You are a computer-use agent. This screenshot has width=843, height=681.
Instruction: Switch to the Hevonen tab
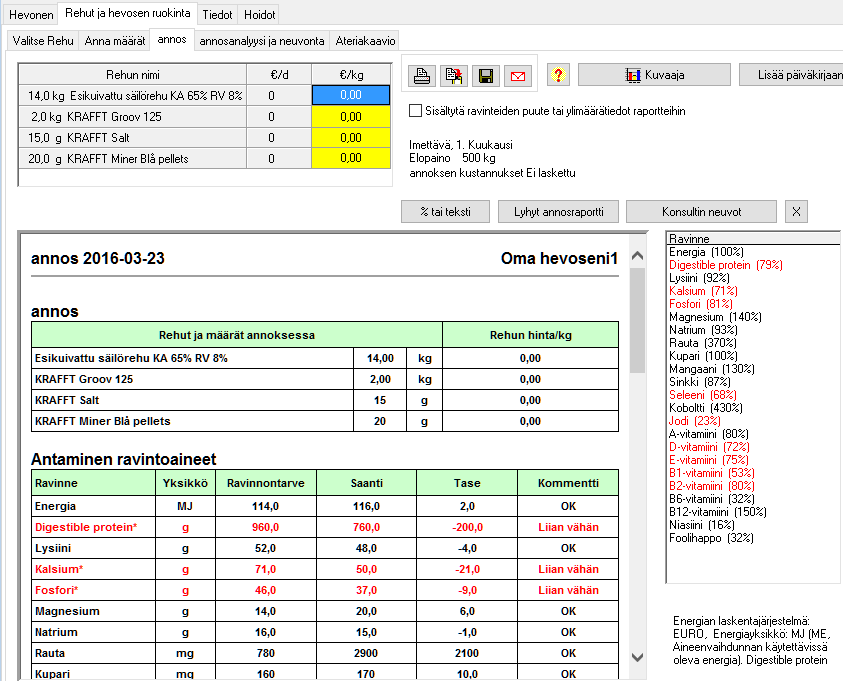click(x=30, y=15)
